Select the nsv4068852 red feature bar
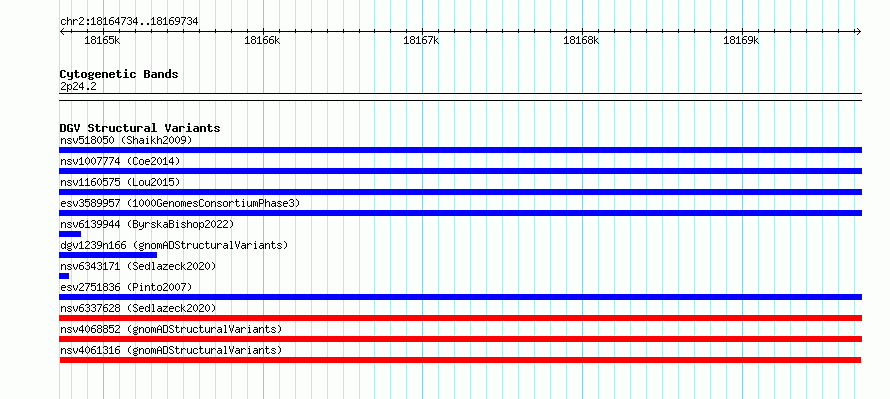Screen dimensions: 890x399 pyautogui.click(x=460, y=339)
